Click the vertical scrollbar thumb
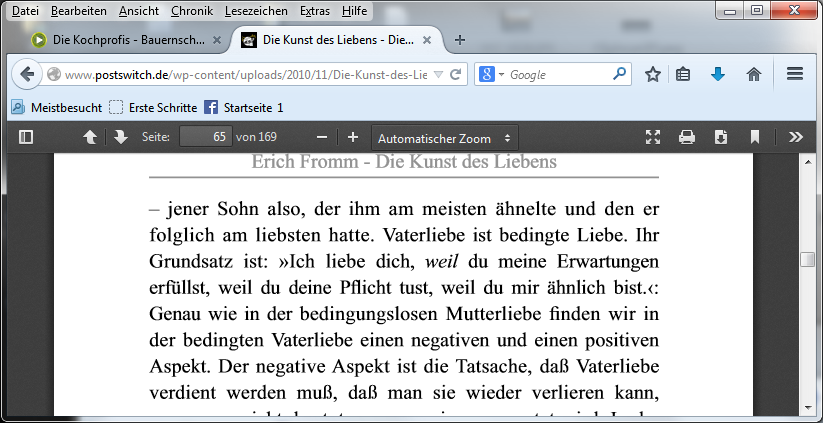Image resolution: width=823 pixels, height=423 pixels. [x=808, y=260]
